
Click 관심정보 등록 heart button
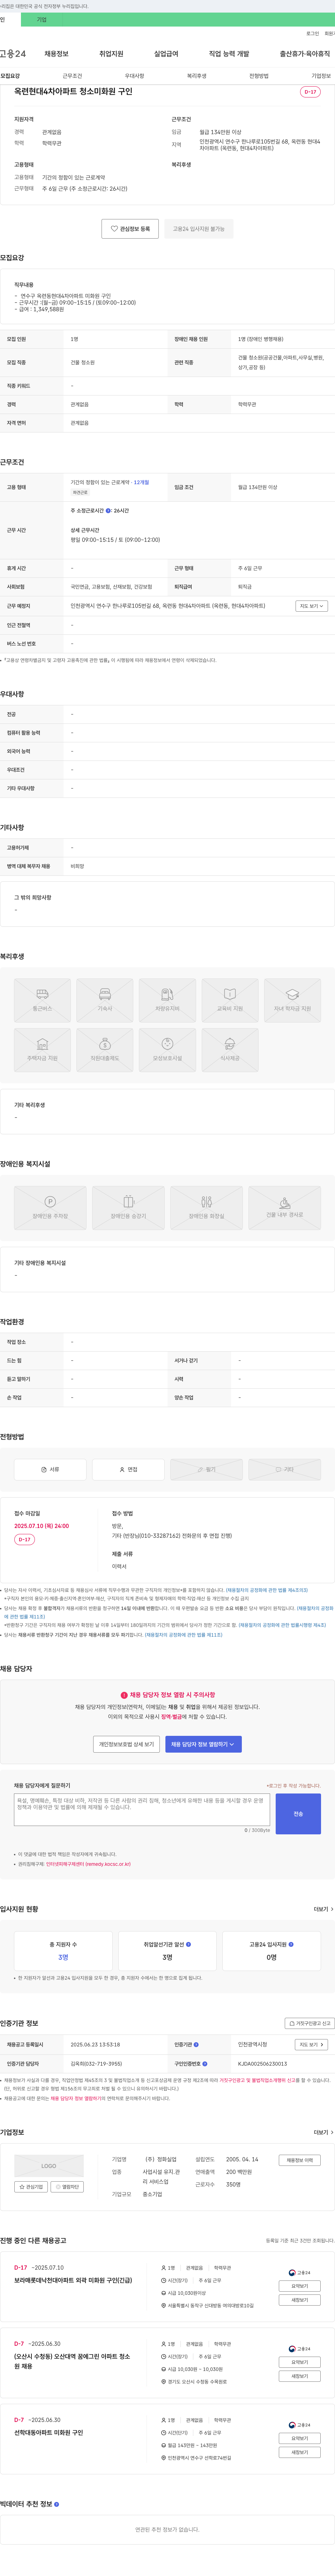tap(130, 229)
